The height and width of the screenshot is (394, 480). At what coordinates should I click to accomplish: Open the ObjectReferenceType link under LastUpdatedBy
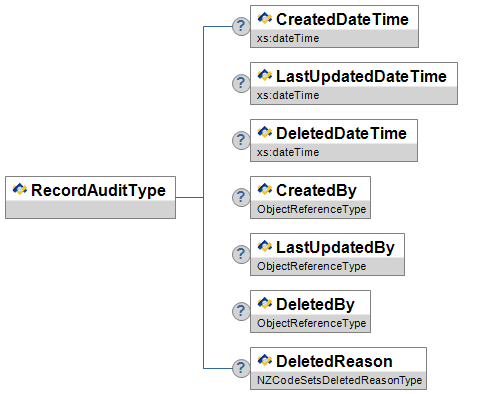click(311, 266)
